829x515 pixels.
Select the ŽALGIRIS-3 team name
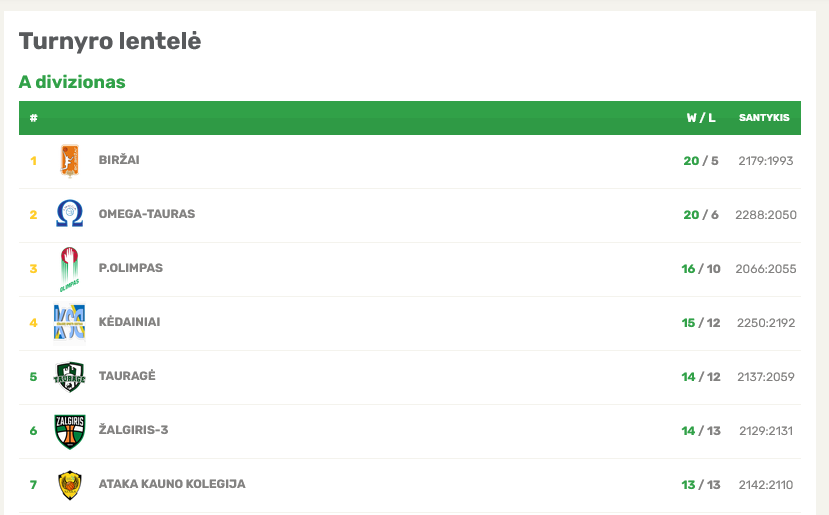coord(133,429)
